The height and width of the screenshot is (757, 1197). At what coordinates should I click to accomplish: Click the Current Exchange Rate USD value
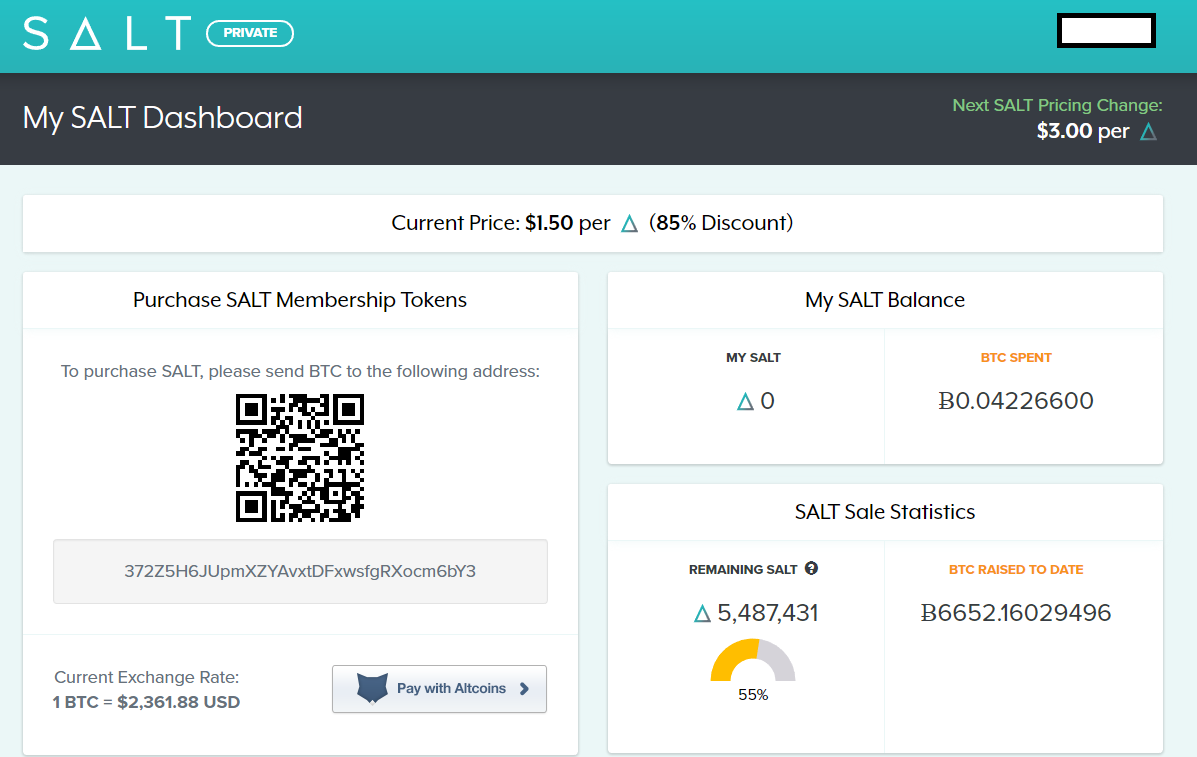(146, 702)
